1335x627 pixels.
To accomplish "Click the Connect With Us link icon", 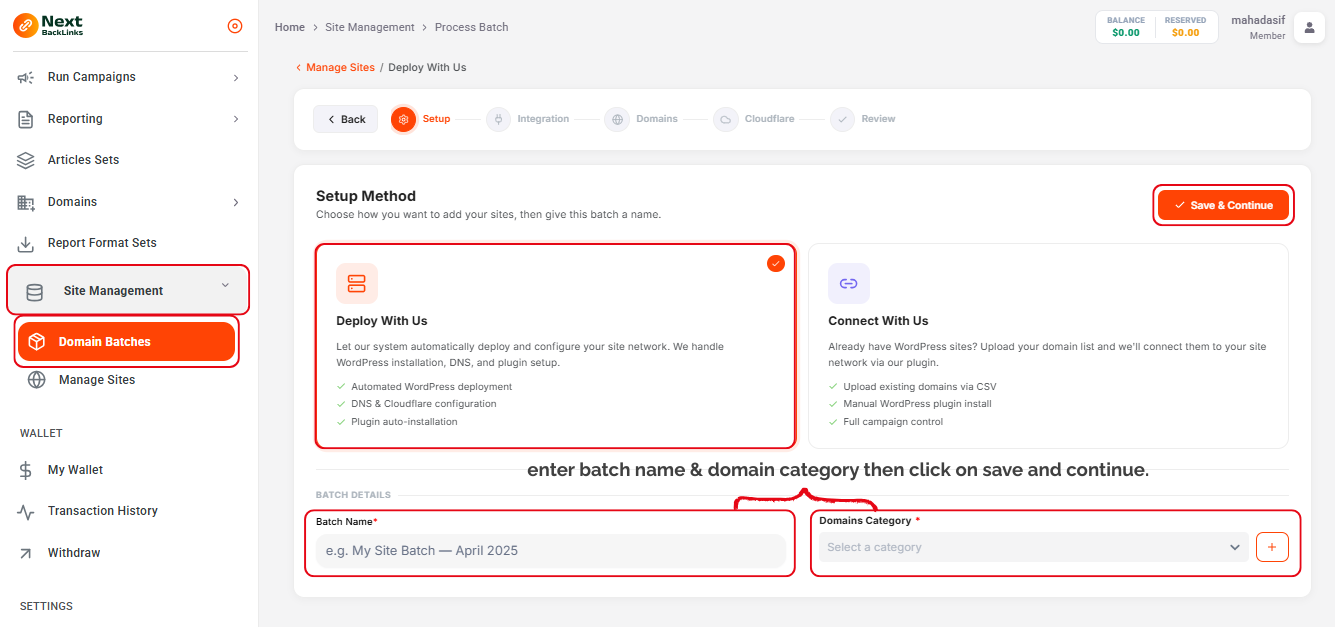I will (849, 283).
